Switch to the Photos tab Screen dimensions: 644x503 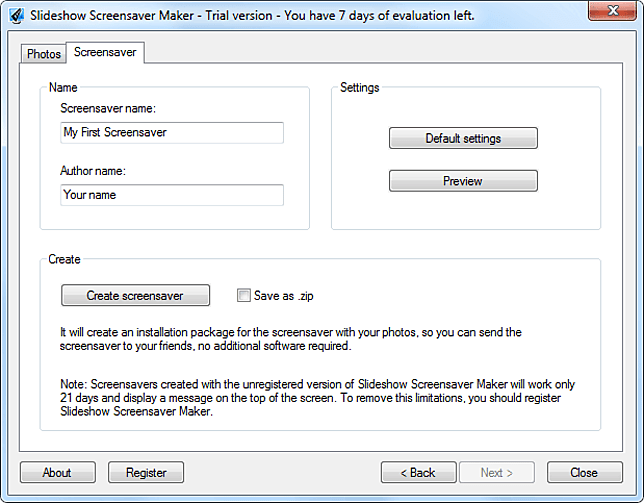[44, 54]
